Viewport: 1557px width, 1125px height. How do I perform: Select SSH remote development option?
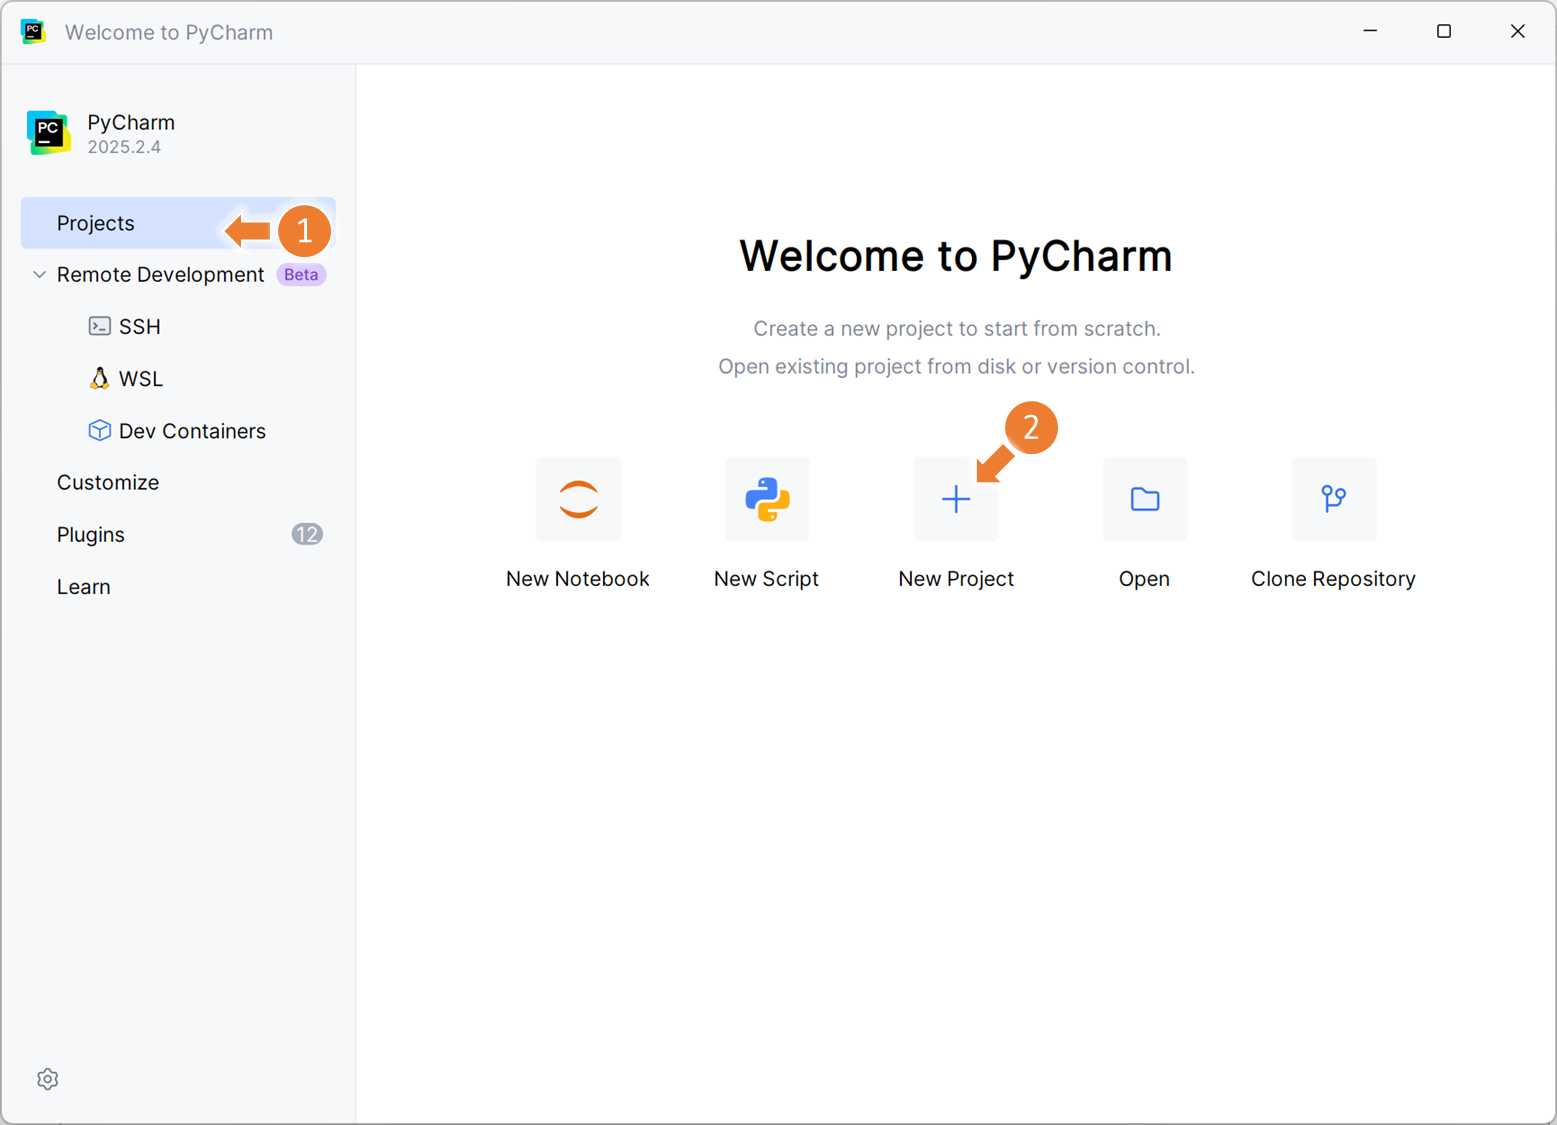click(x=140, y=326)
